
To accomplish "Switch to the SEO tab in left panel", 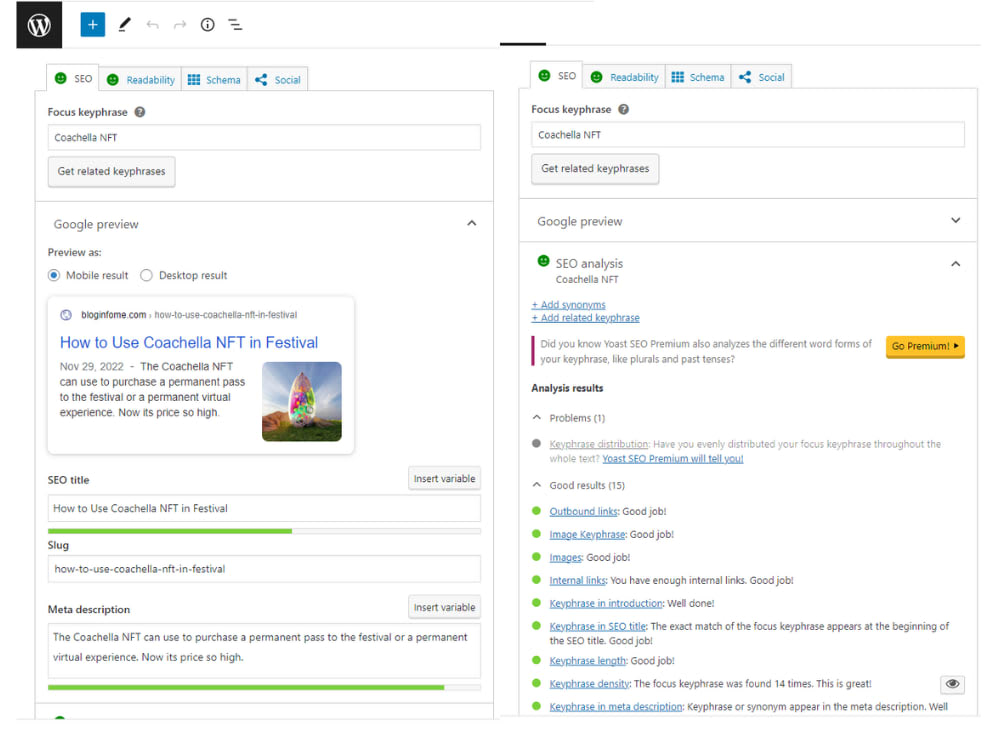I will pos(73,78).
